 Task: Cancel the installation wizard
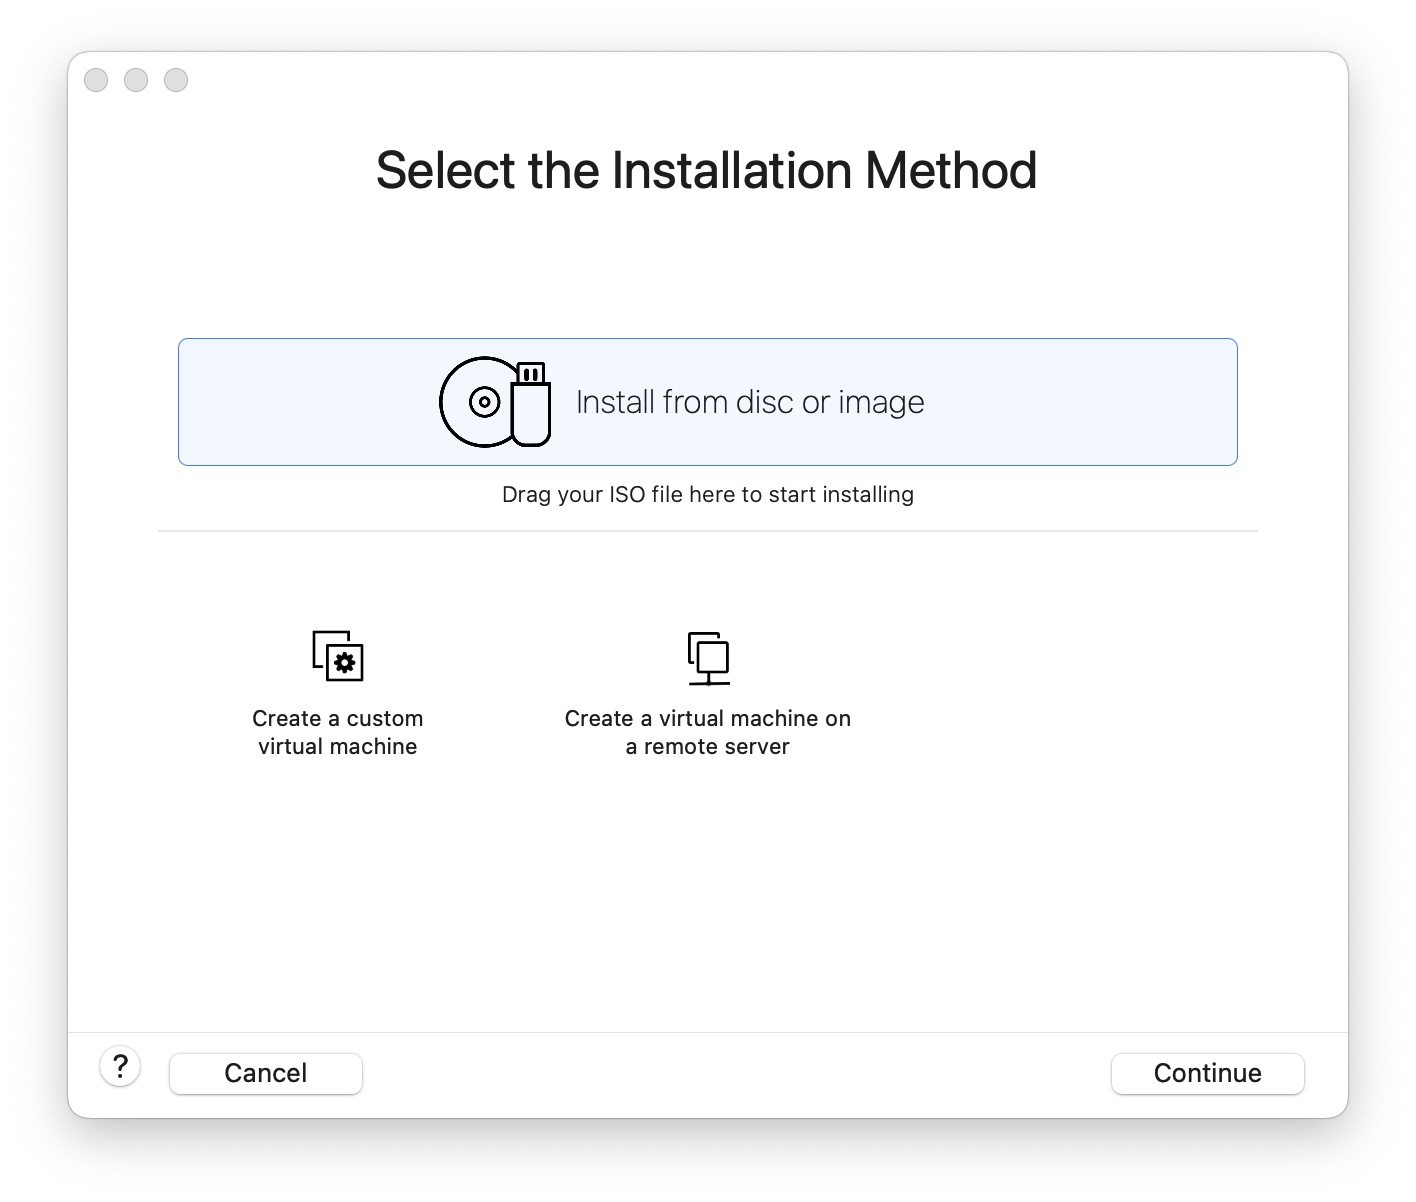[266, 1073]
